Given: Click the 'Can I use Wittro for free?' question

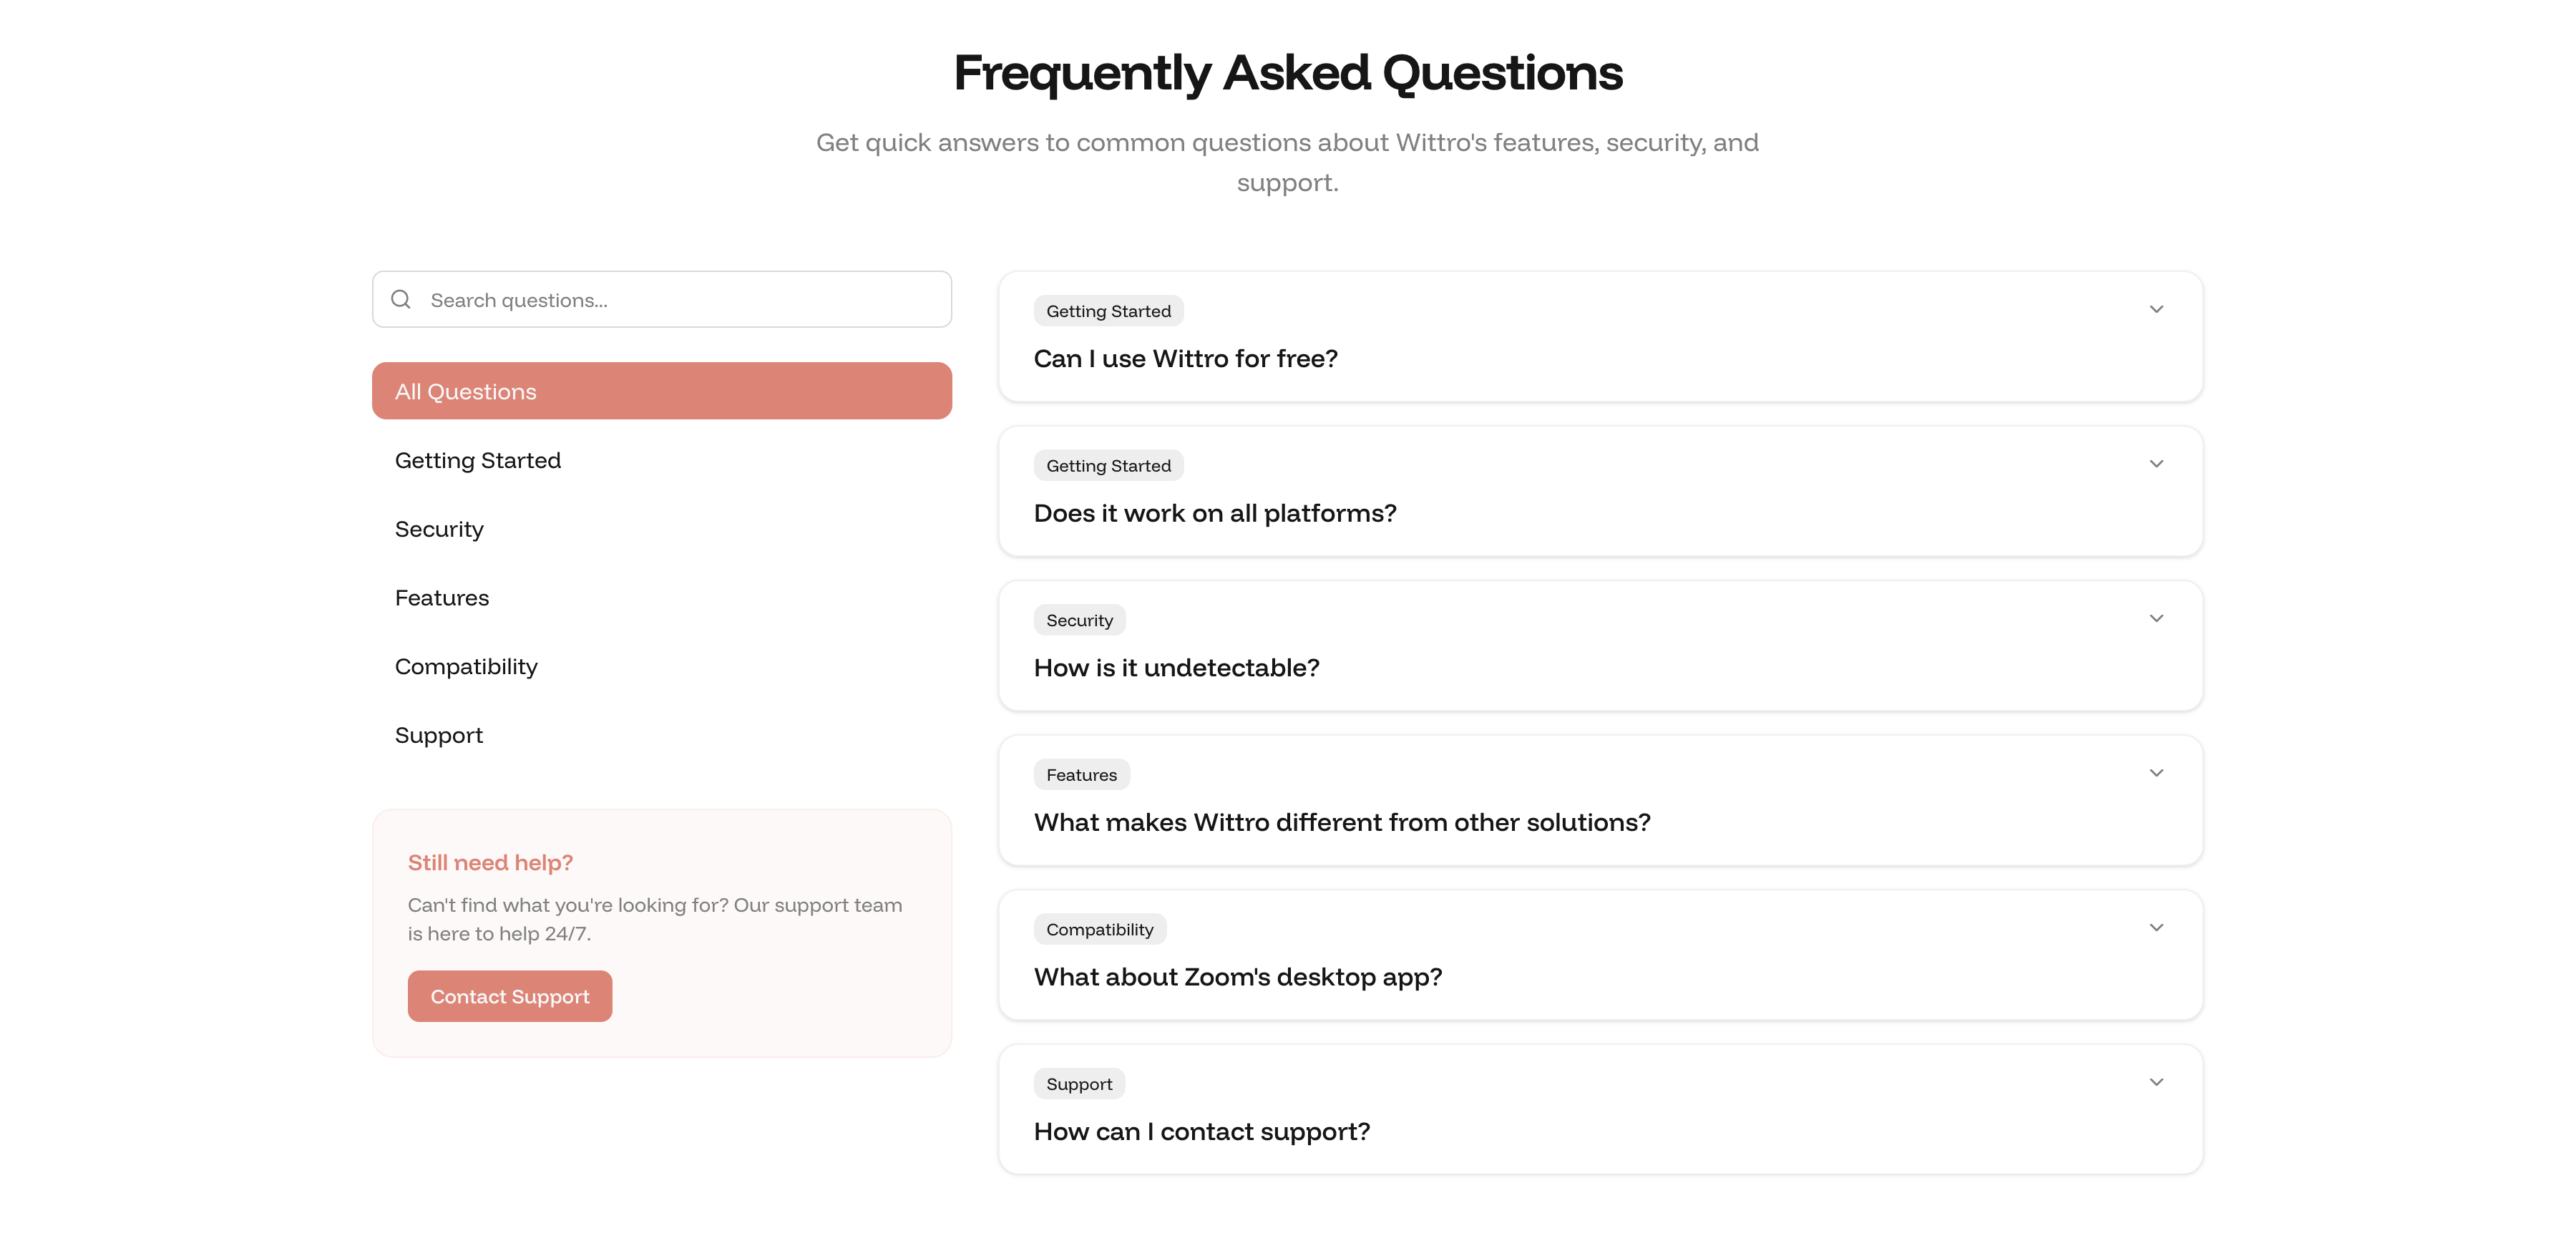Looking at the screenshot, I should coord(1185,359).
